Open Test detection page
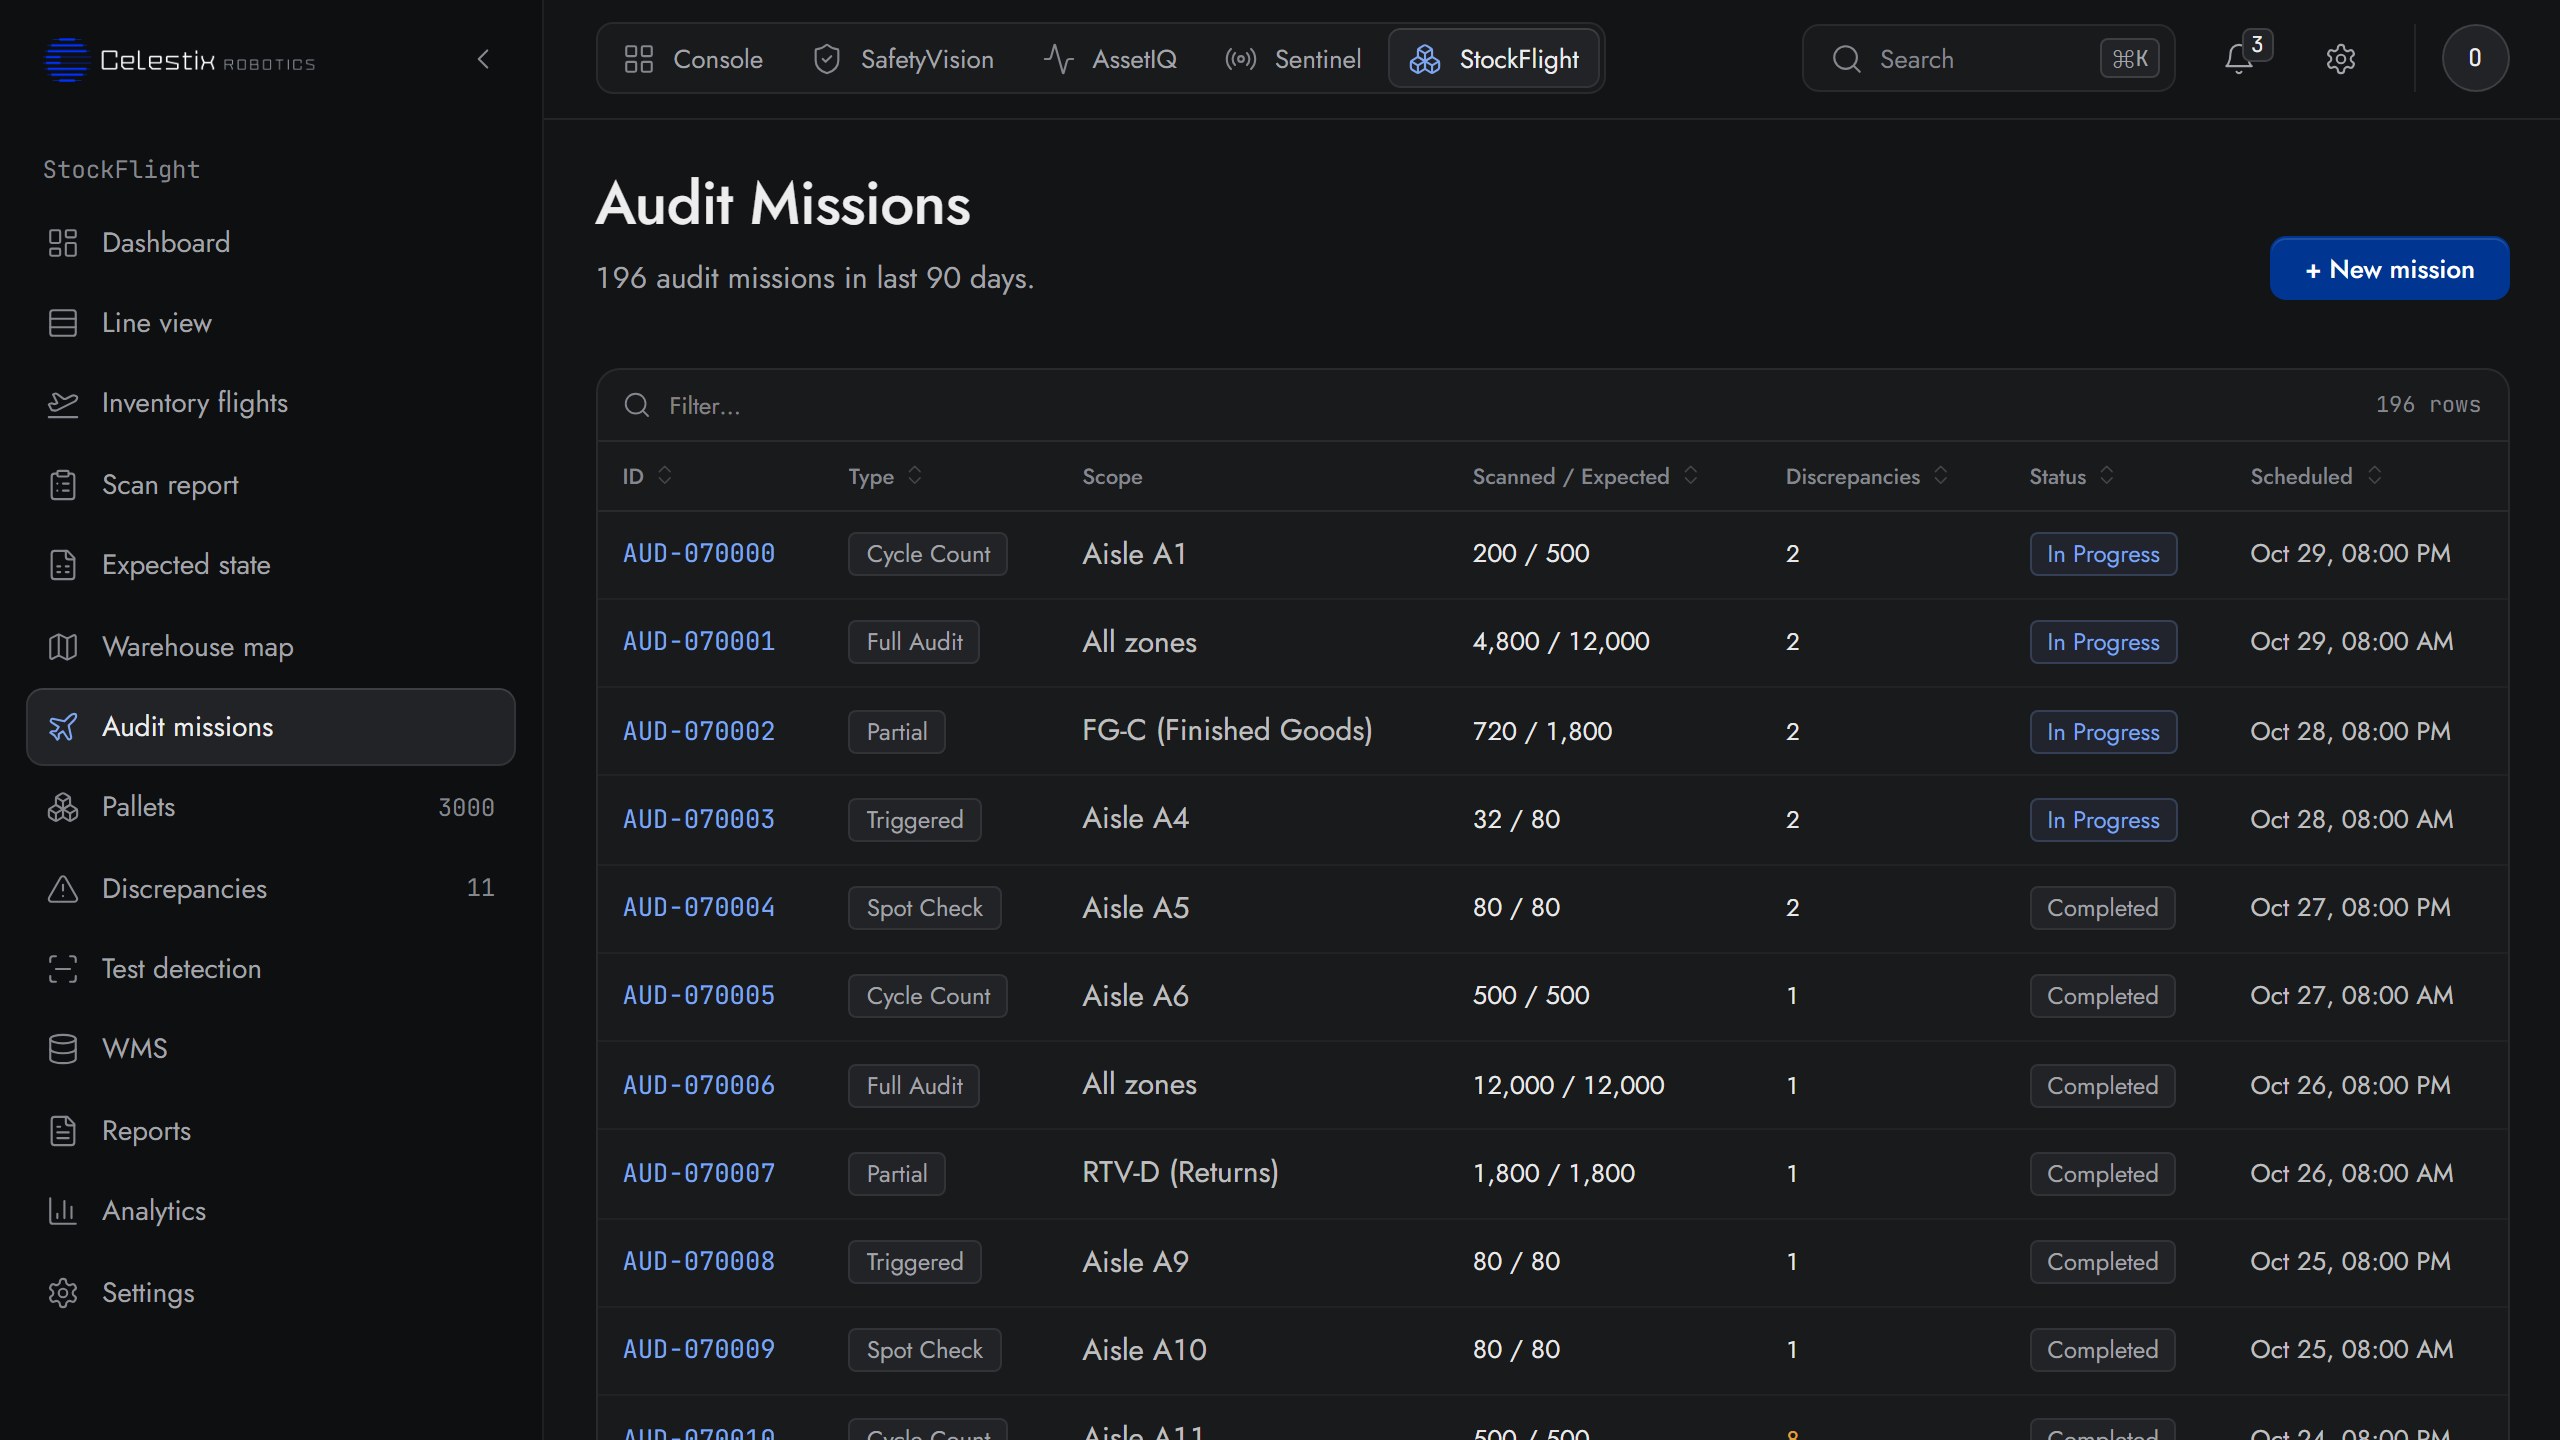The image size is (2560, 1440). (x=271, y=969)
